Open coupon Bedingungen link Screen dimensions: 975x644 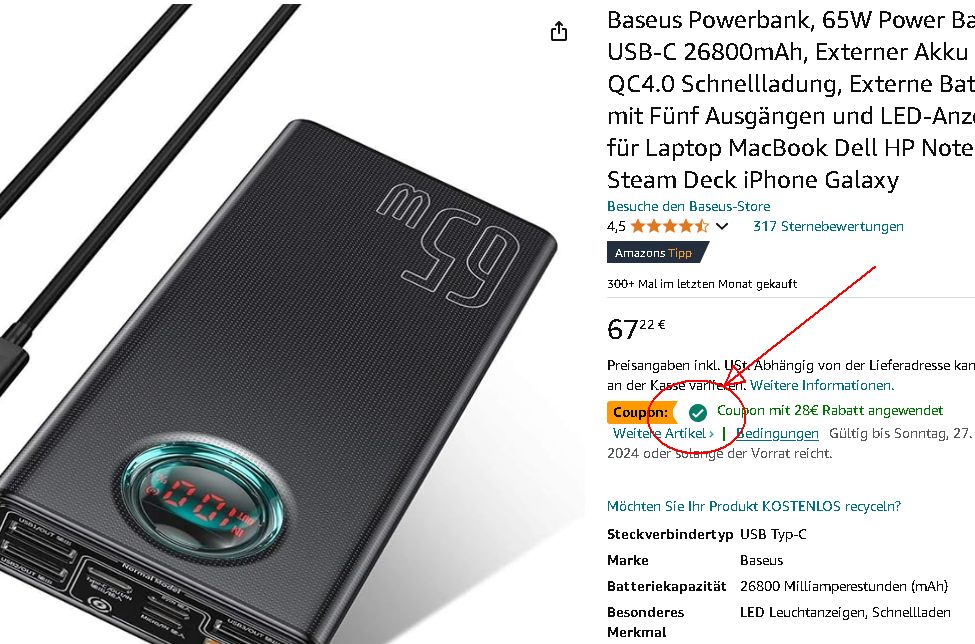click(x=777, y=433)
